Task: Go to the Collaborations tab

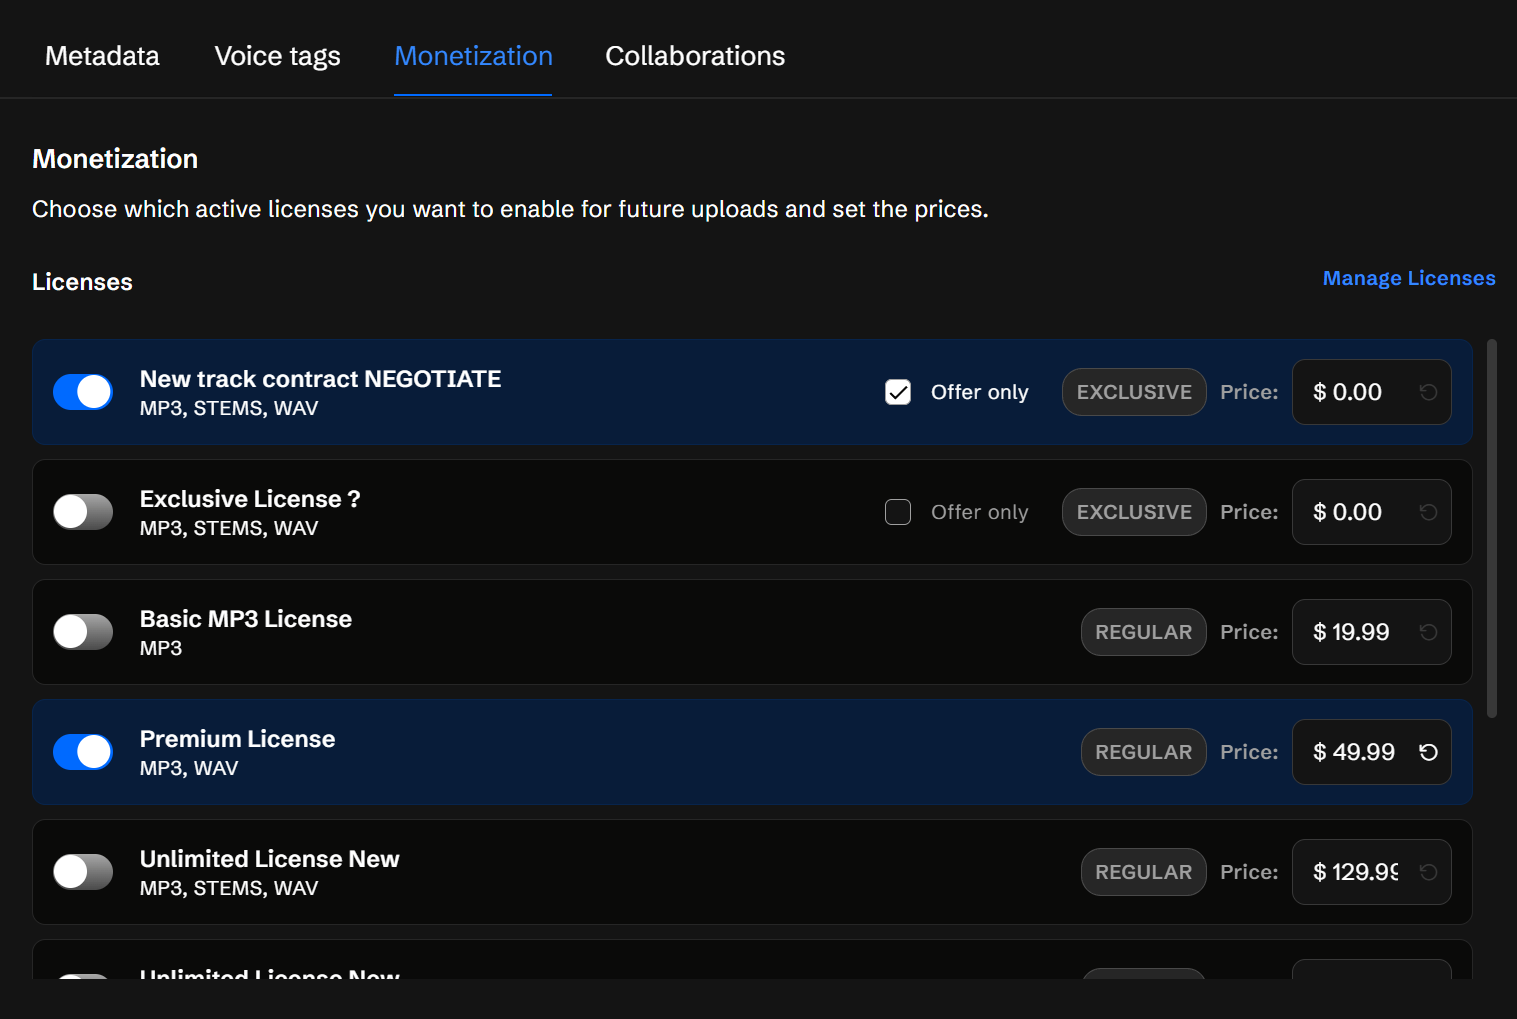Action: 695,56
